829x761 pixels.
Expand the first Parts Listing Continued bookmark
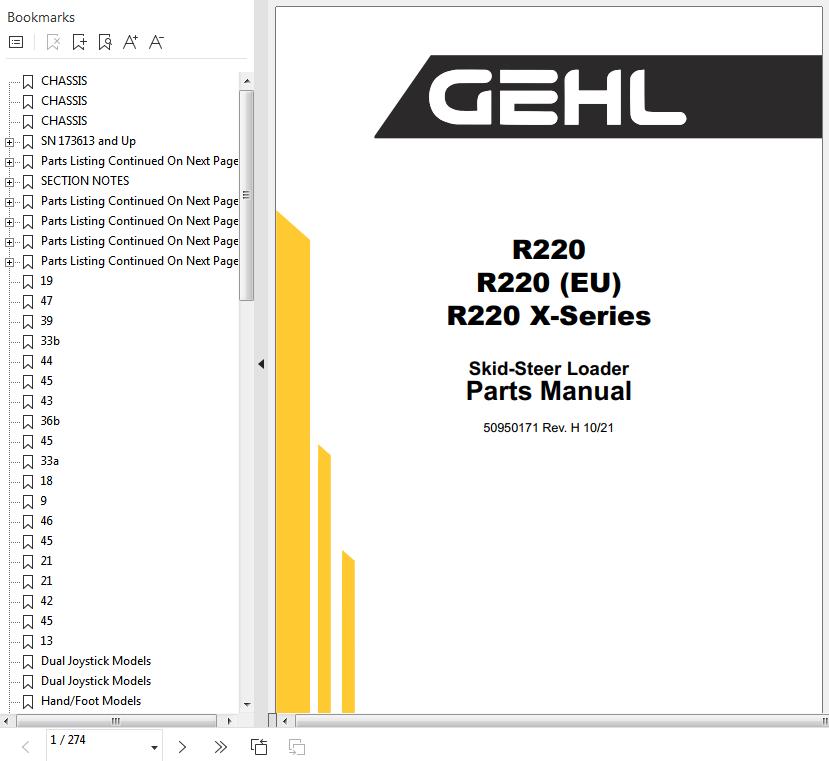coord(9,162)
